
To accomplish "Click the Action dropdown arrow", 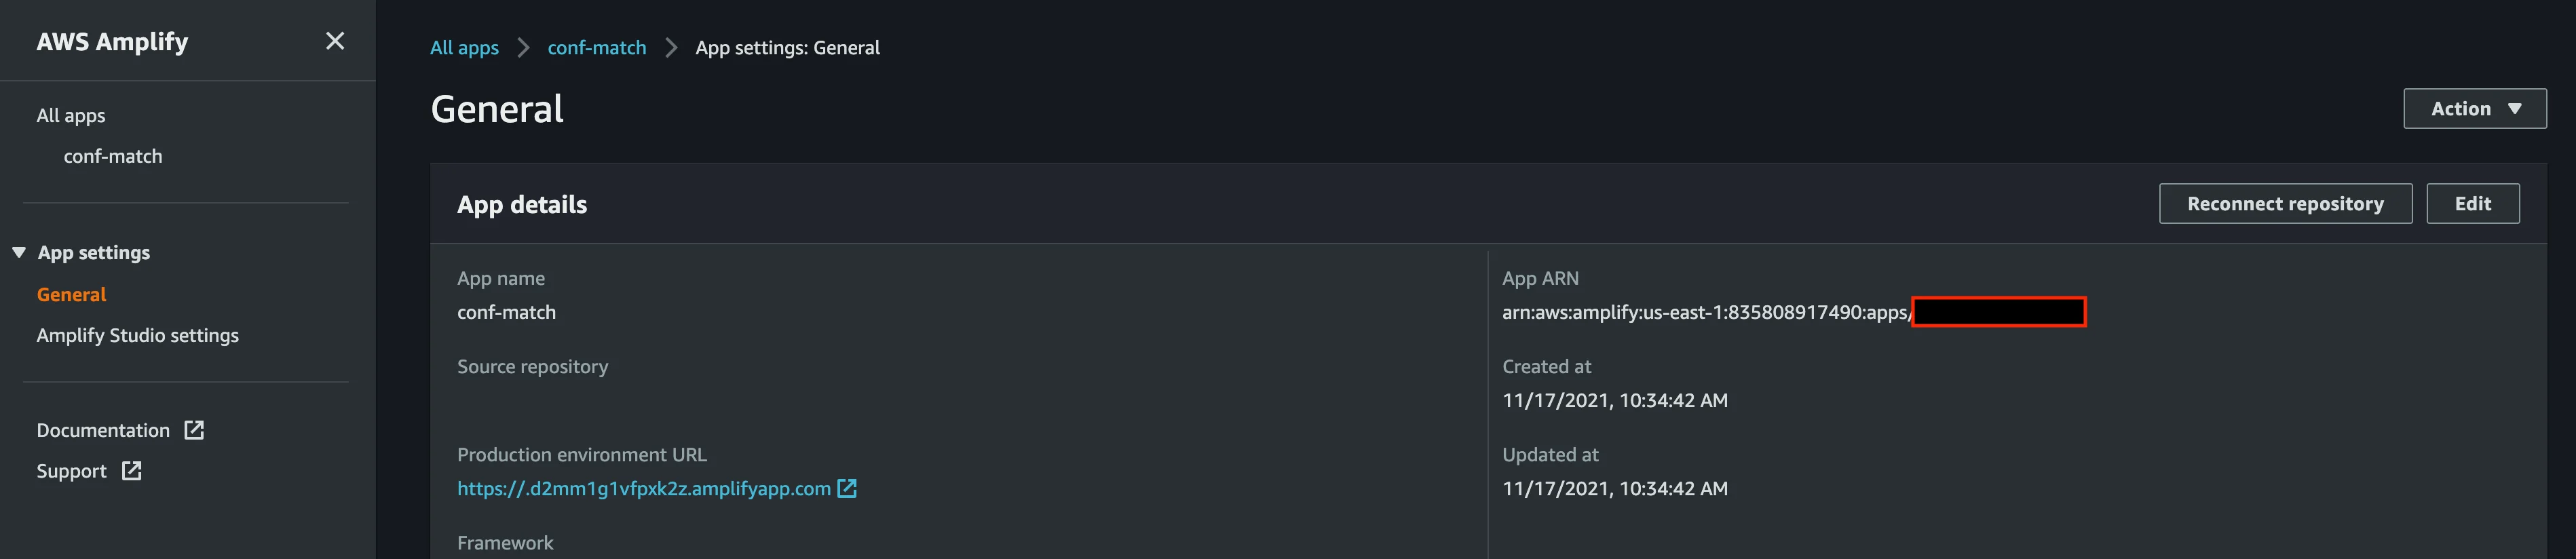I will pyautogui.click(x=2514, y=109).
